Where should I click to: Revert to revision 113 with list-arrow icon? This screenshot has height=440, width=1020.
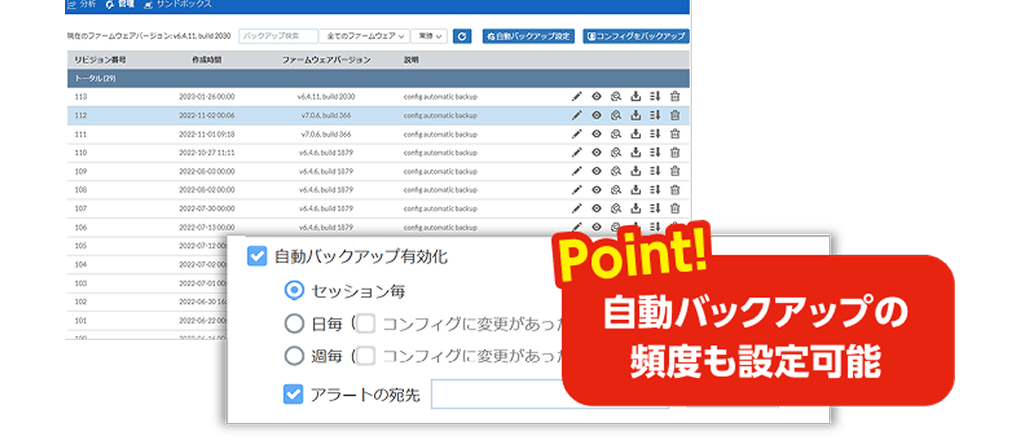655,96
